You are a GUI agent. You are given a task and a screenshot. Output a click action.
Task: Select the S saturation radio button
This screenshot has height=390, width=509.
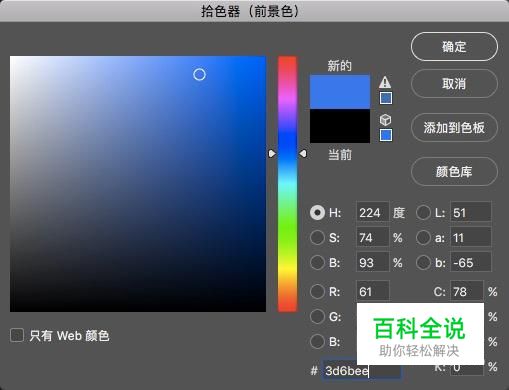click(317, 238)
